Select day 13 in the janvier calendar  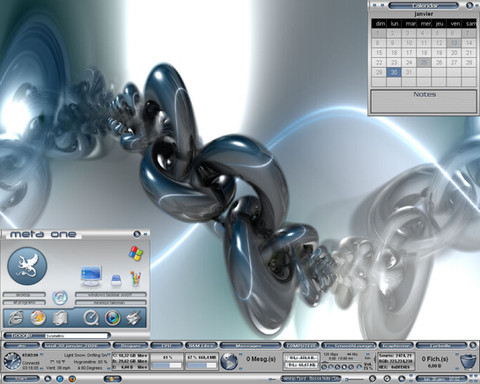(454, 43)
